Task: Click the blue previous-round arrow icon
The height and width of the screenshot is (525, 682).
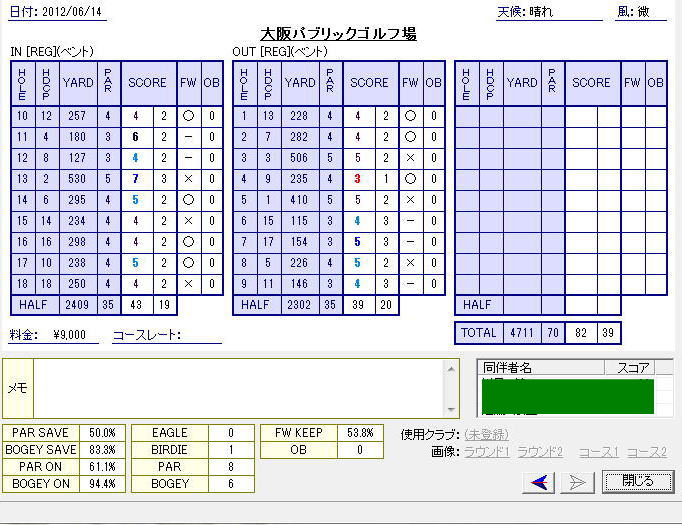Action: (540, 482)
